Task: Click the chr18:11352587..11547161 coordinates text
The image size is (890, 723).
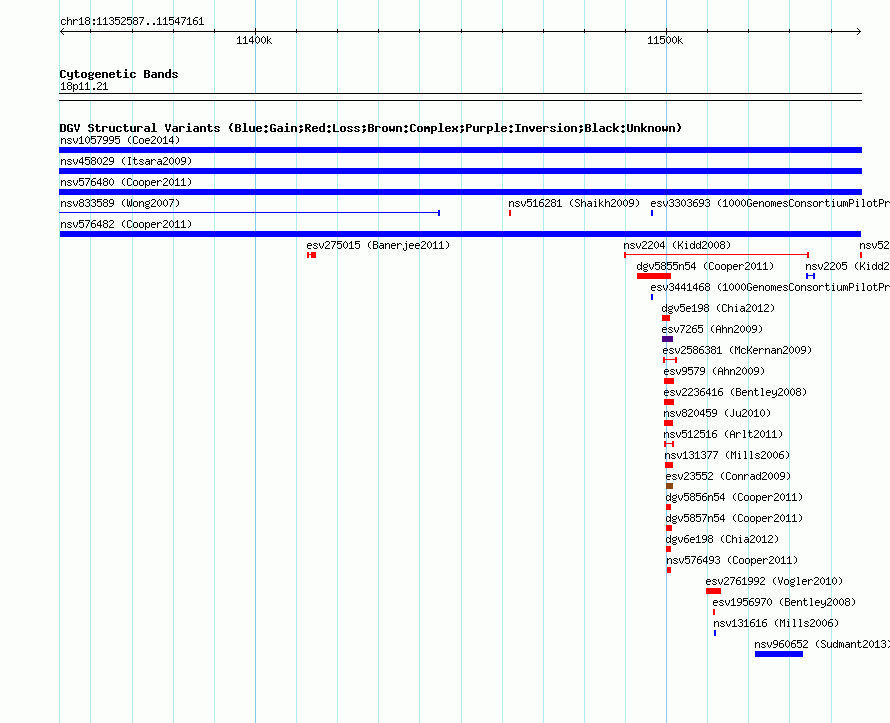Action: click(132, 22)
